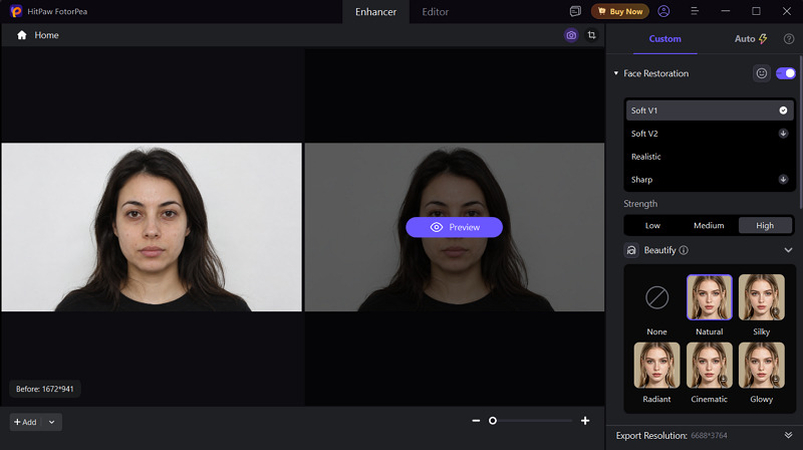This screenshot has height=450, width=803.
Task: Select the Auto tab
Action: (x=751, y=39)
